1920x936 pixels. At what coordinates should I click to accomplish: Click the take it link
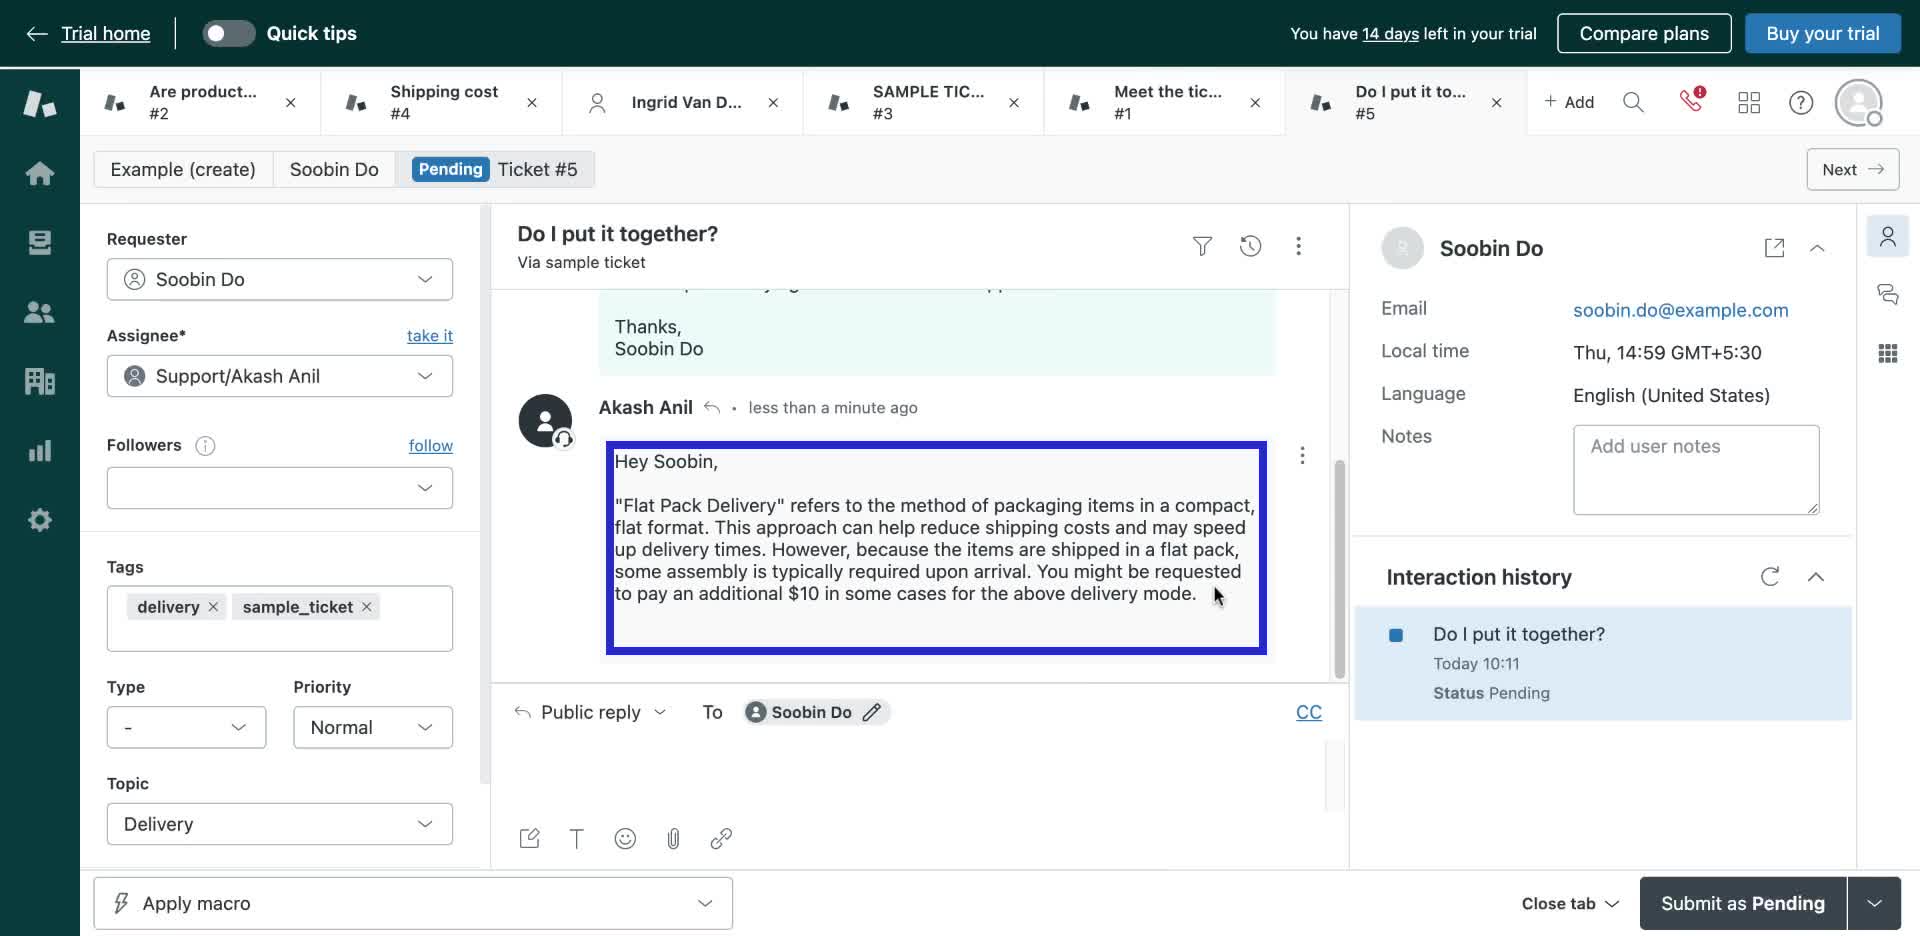pyautogui.click(x=429, y=336)
